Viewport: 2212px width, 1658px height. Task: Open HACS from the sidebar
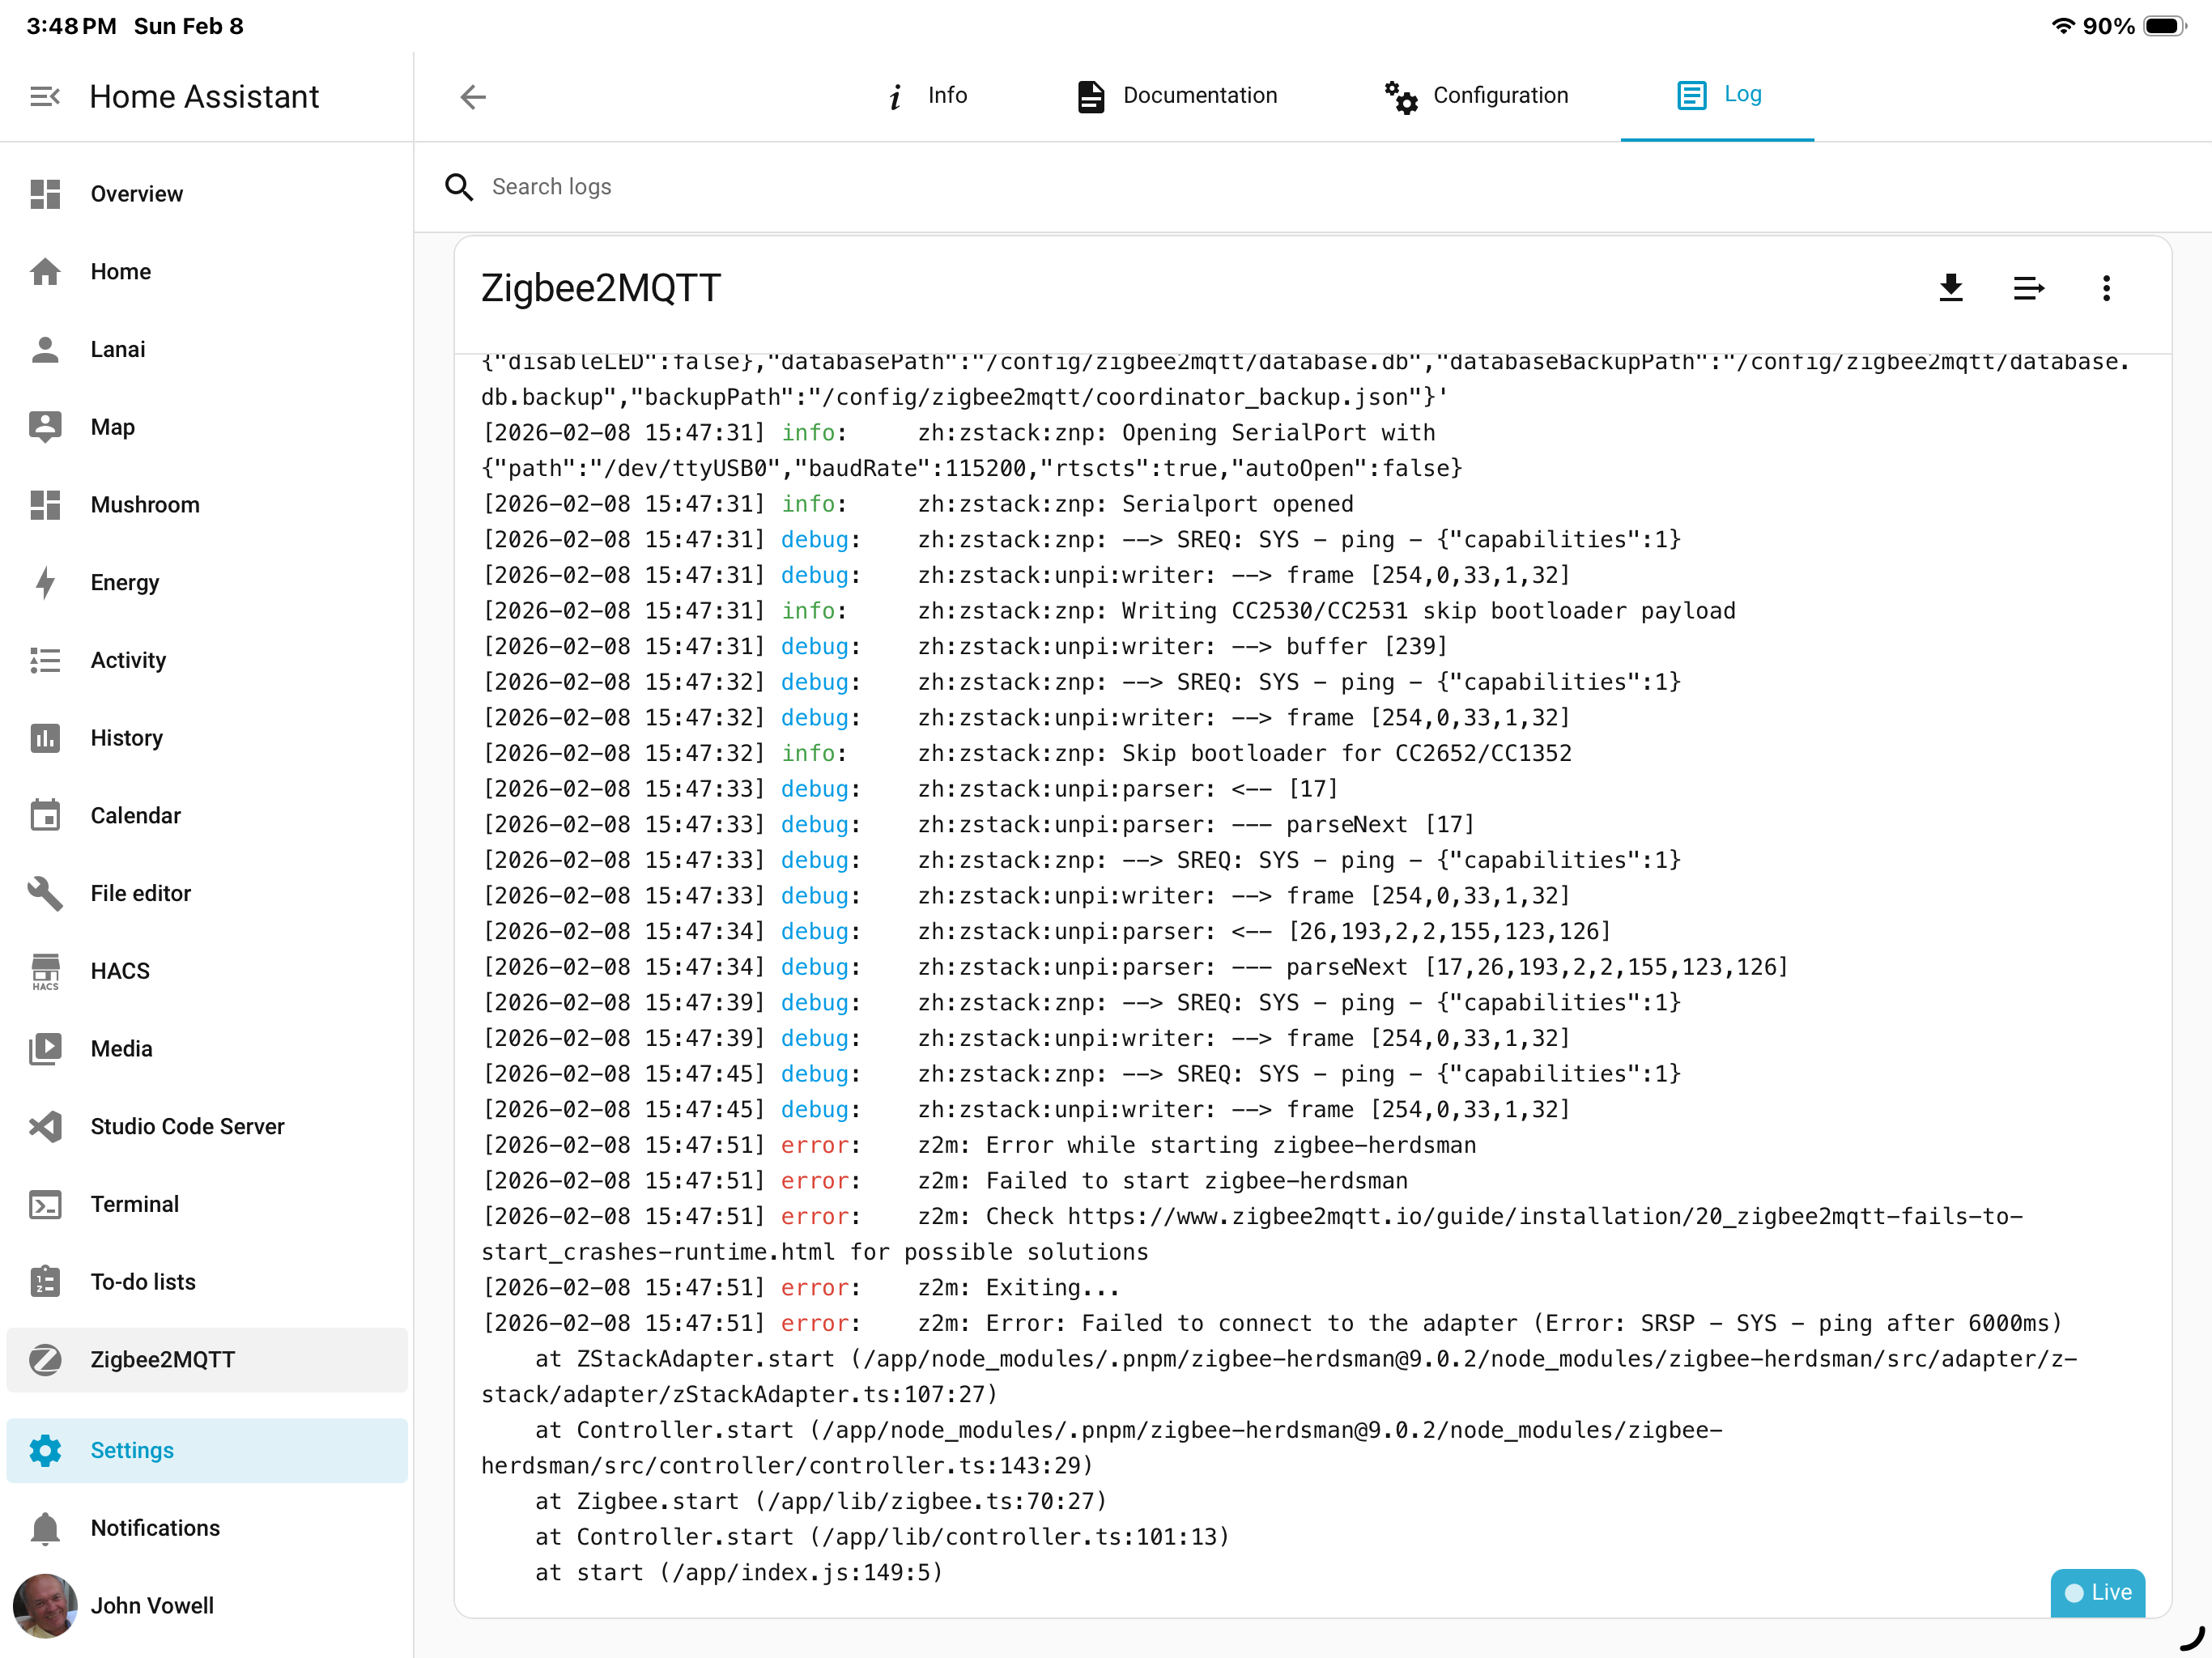(x=120, y=971)
